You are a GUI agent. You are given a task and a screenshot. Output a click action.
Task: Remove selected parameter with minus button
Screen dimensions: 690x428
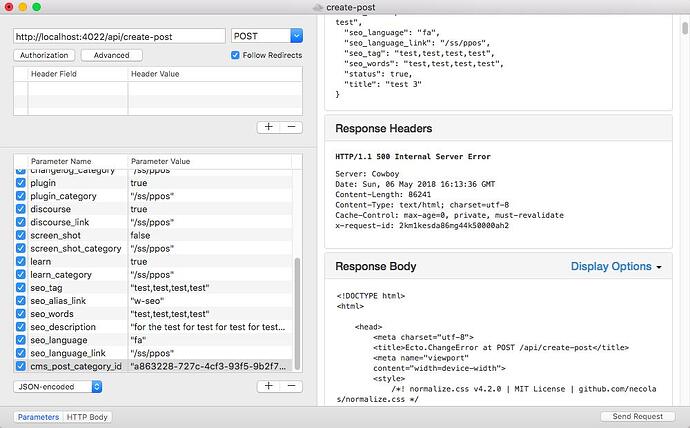[x=291, y=386]
